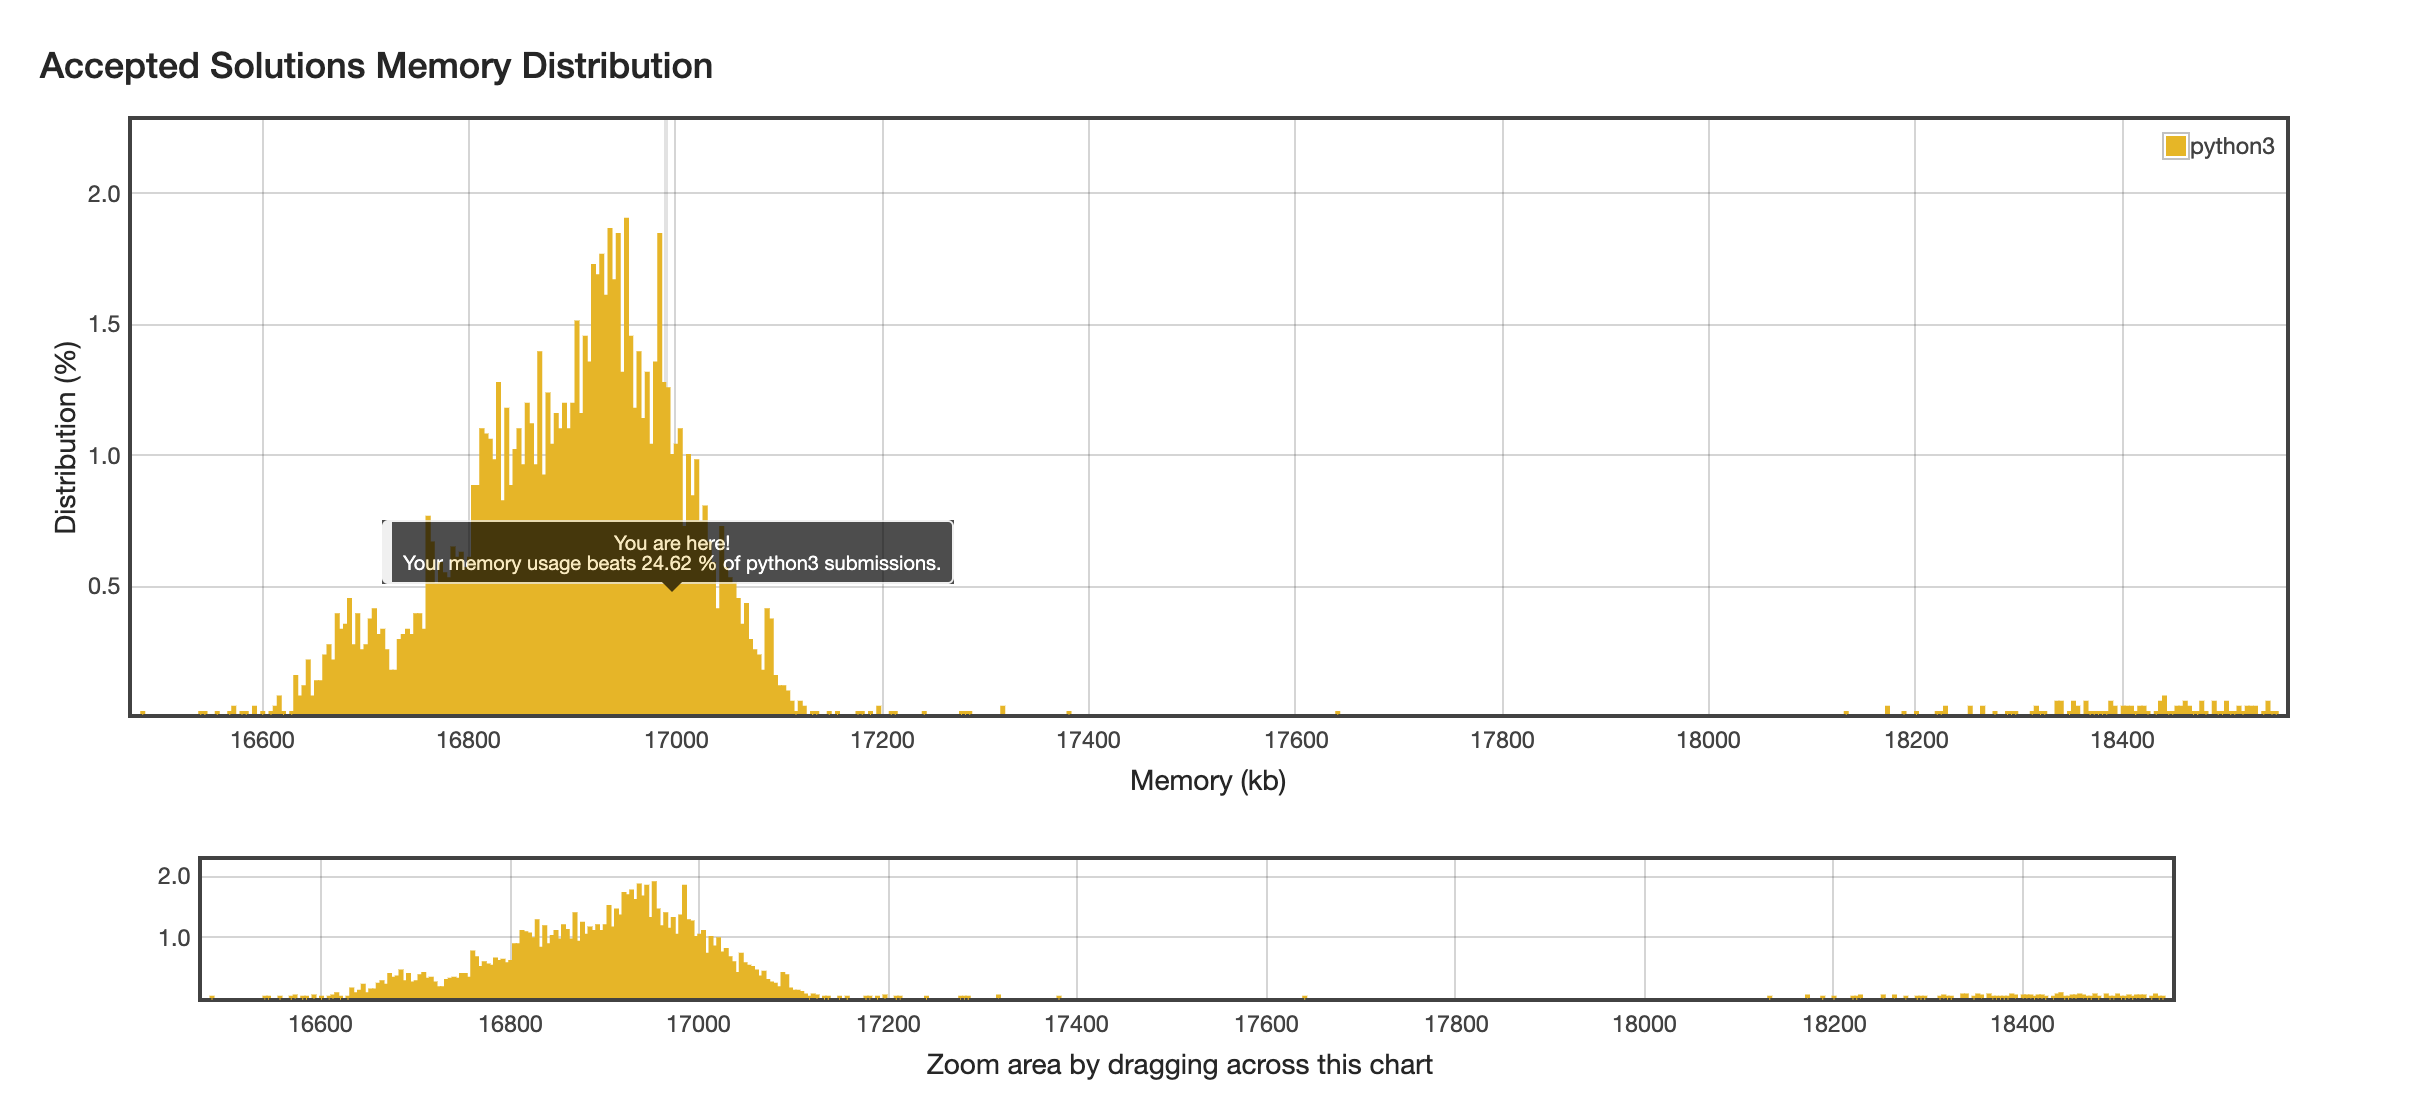Viewport: 2422px width, 1098px height.
Task: Click the 17000 label on overview chart
Action: (698, 1024)
